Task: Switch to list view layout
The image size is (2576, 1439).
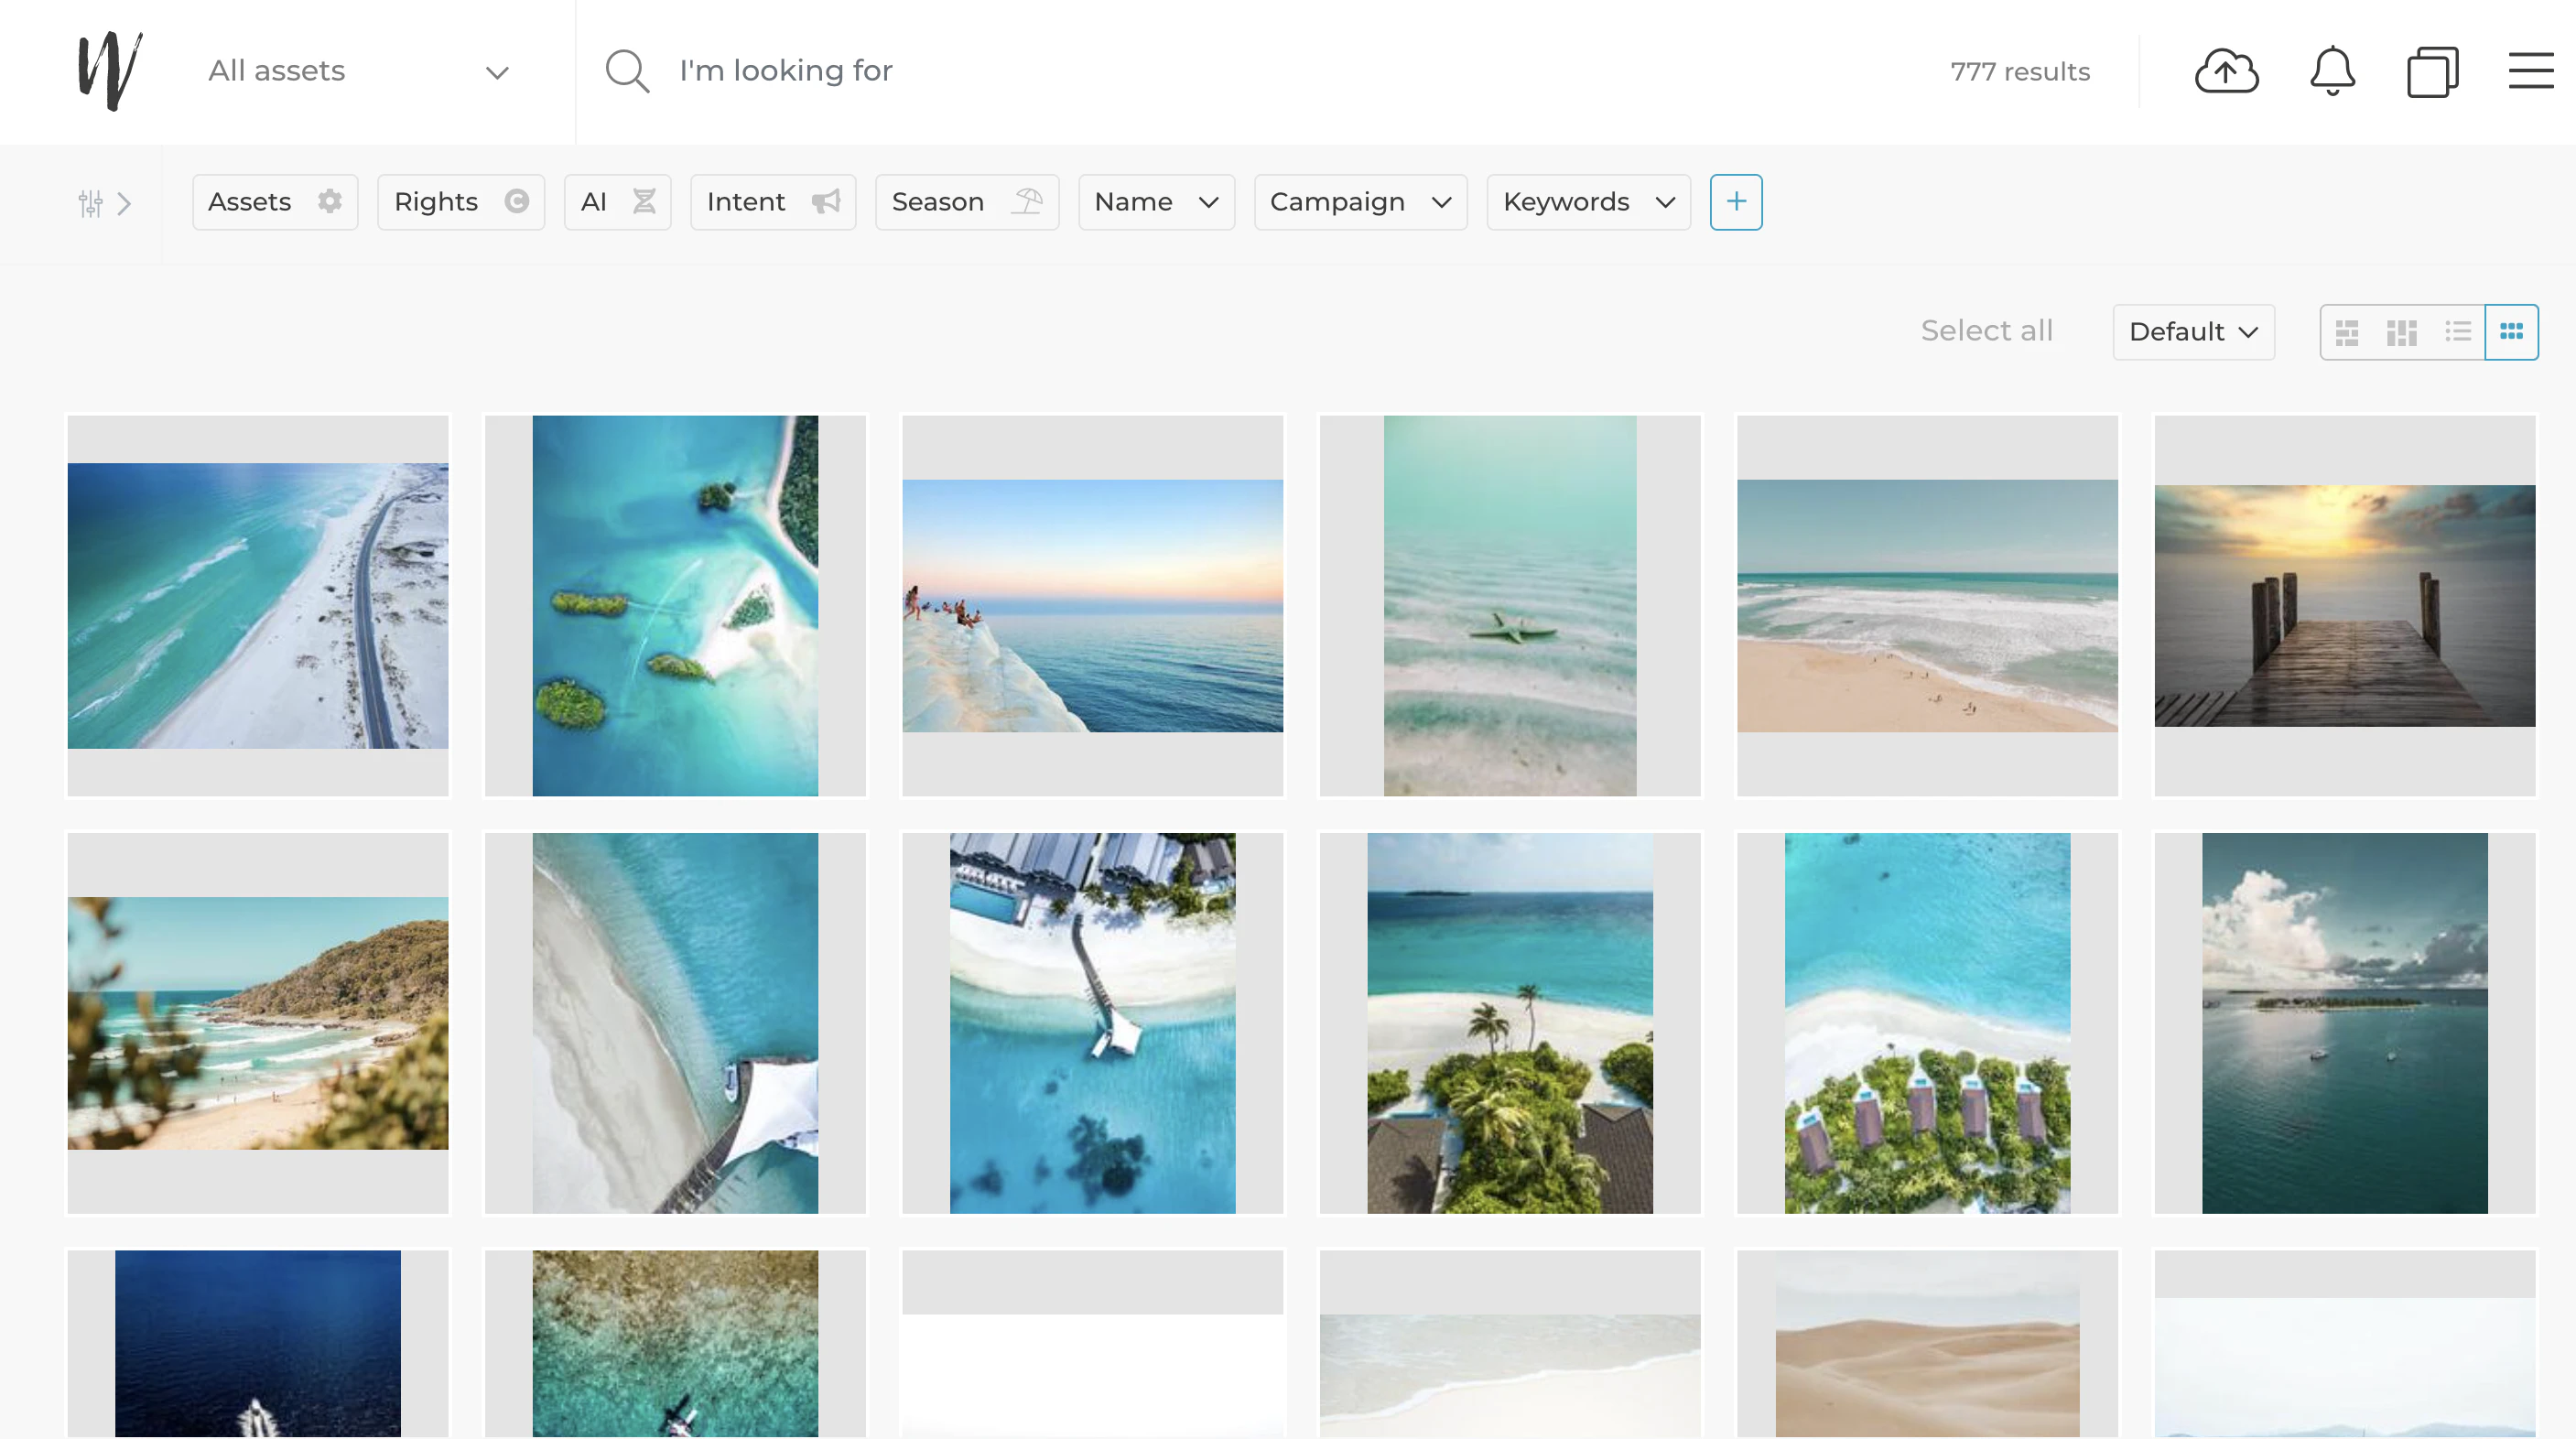Action: click(x=2458, y=332)
